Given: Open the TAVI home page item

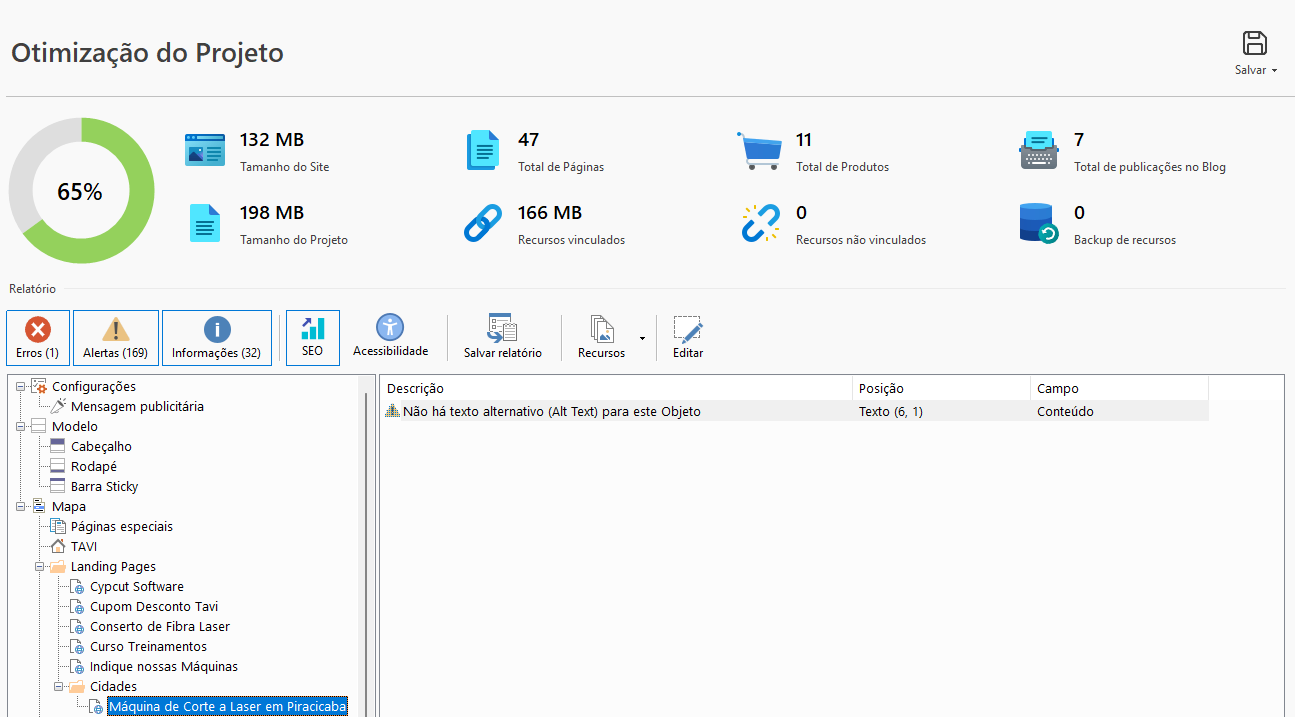Looking at the screenshot, I should 83,547.
